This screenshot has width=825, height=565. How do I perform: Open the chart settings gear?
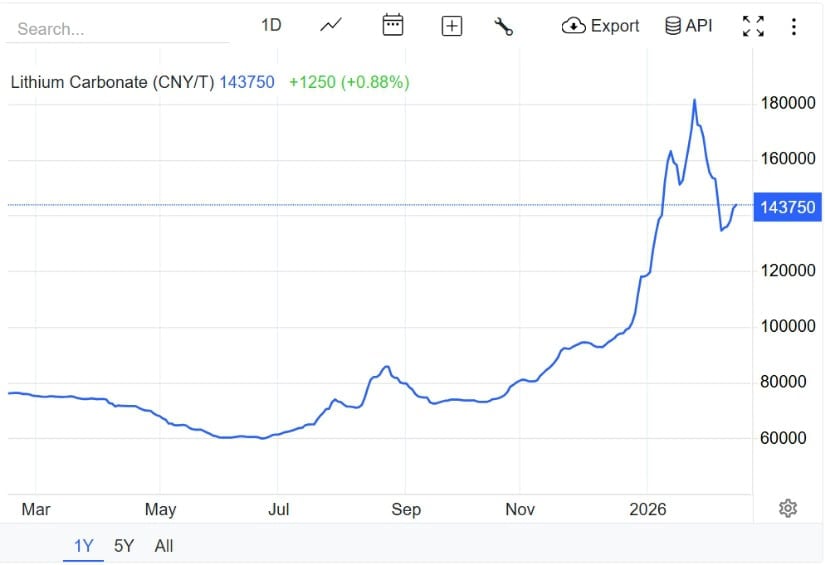[788, 508]
